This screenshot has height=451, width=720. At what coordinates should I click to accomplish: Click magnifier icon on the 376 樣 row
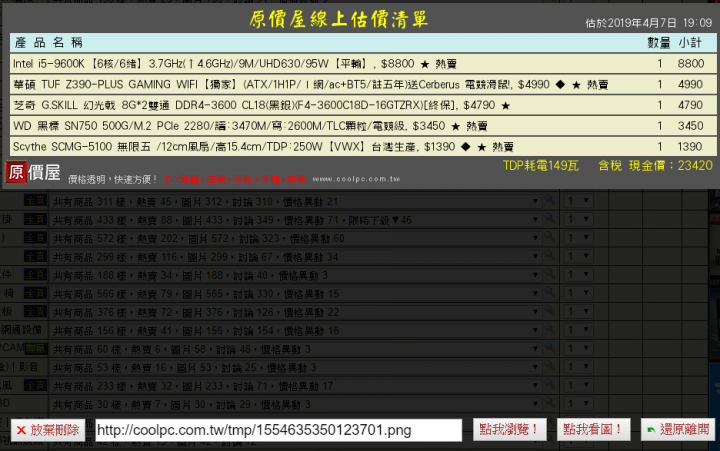pyautogui.click(x=549, y=310)
